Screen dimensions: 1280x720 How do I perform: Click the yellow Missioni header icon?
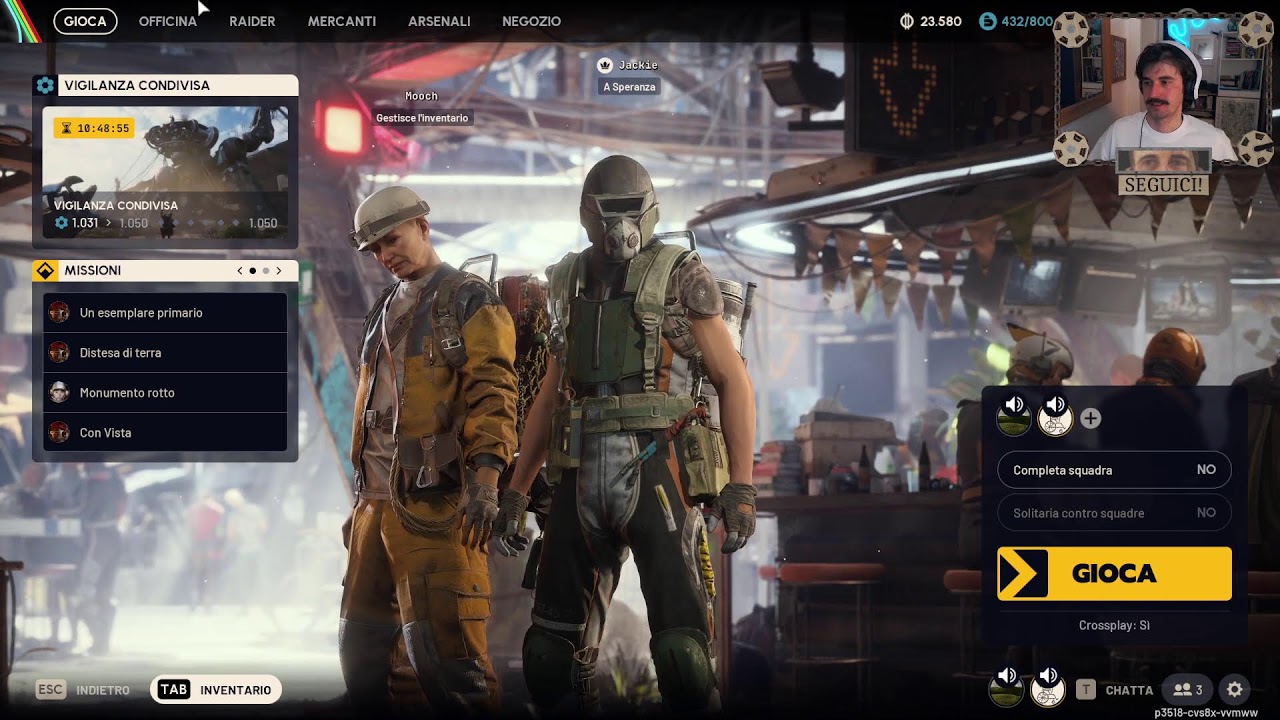45,270
